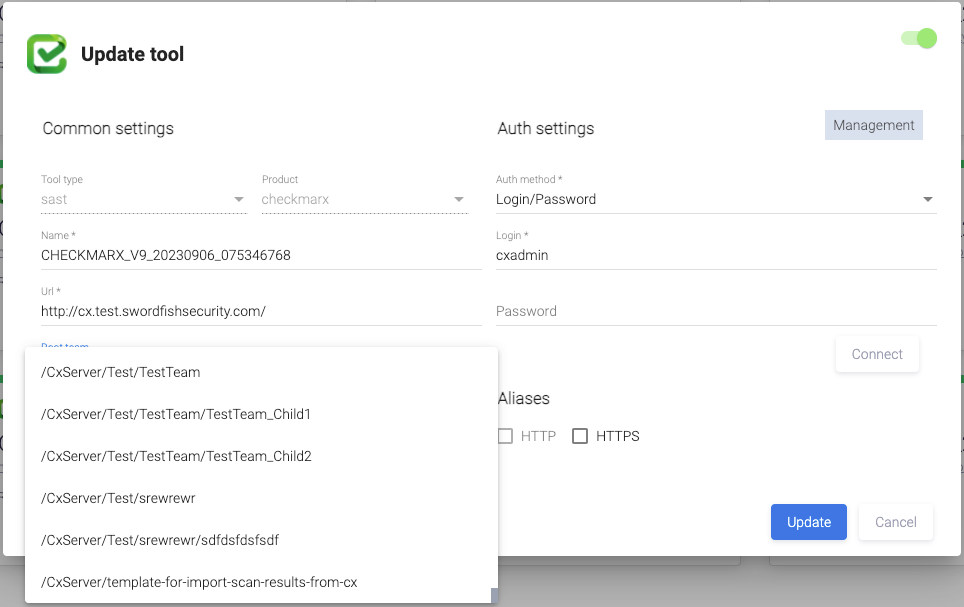
Task: Select /CxServer/Test/TestTeam from the list
Action: (121, 372)
